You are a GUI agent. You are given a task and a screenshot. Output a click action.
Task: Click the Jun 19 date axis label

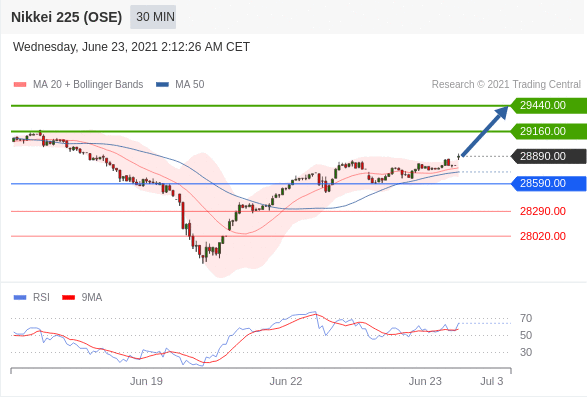146,381
